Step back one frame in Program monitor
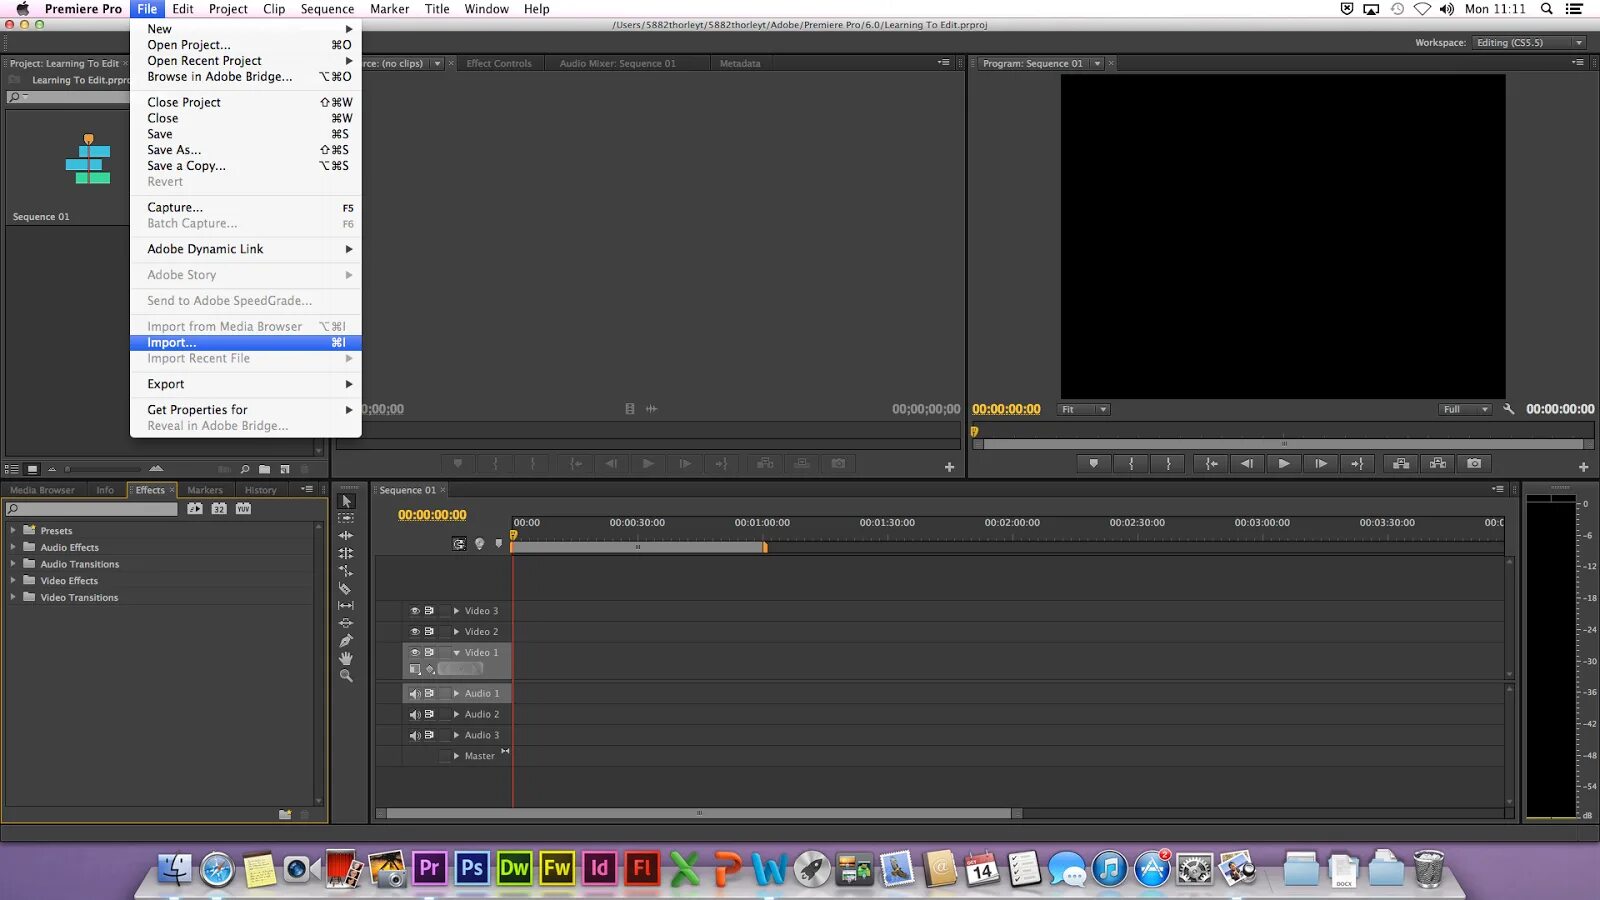Screen dimensions: 1600x900 [1247, 464]
